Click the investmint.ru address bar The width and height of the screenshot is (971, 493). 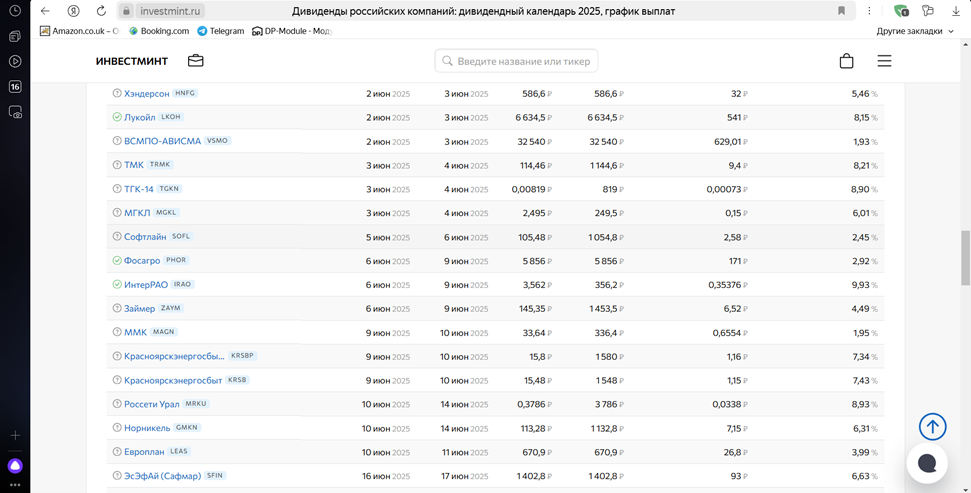[171, 11]
